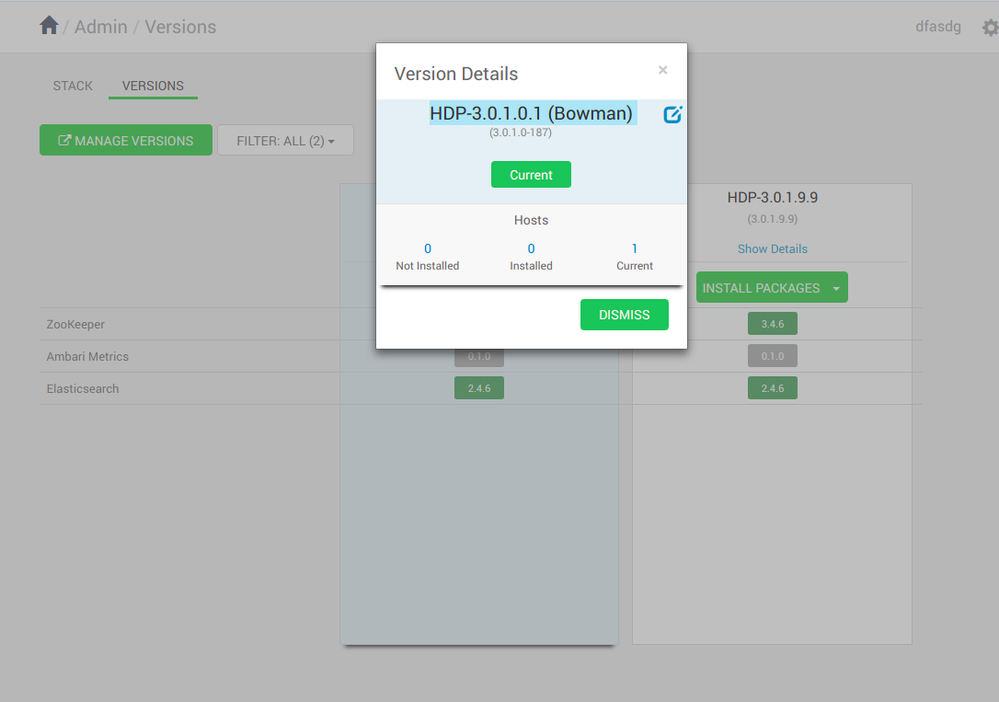The height and width of the screenshot is (702, 999).
Task: Click Install Packages for HDP-3.0.1.9.9
Action: click(x=761, y=288)
